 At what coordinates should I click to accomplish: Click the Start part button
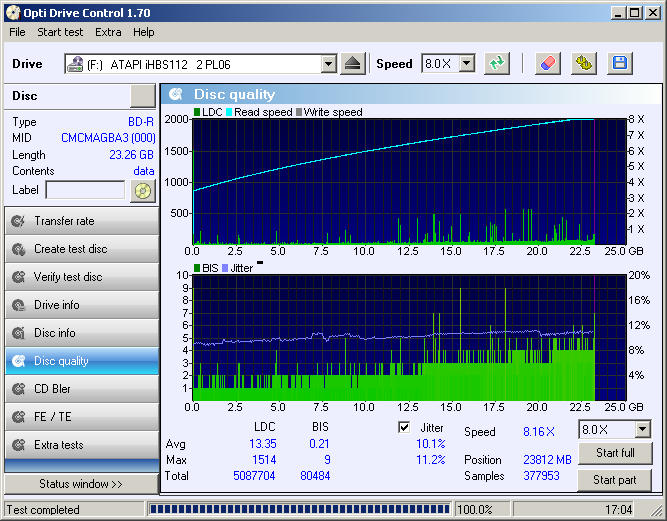point(615,480)
